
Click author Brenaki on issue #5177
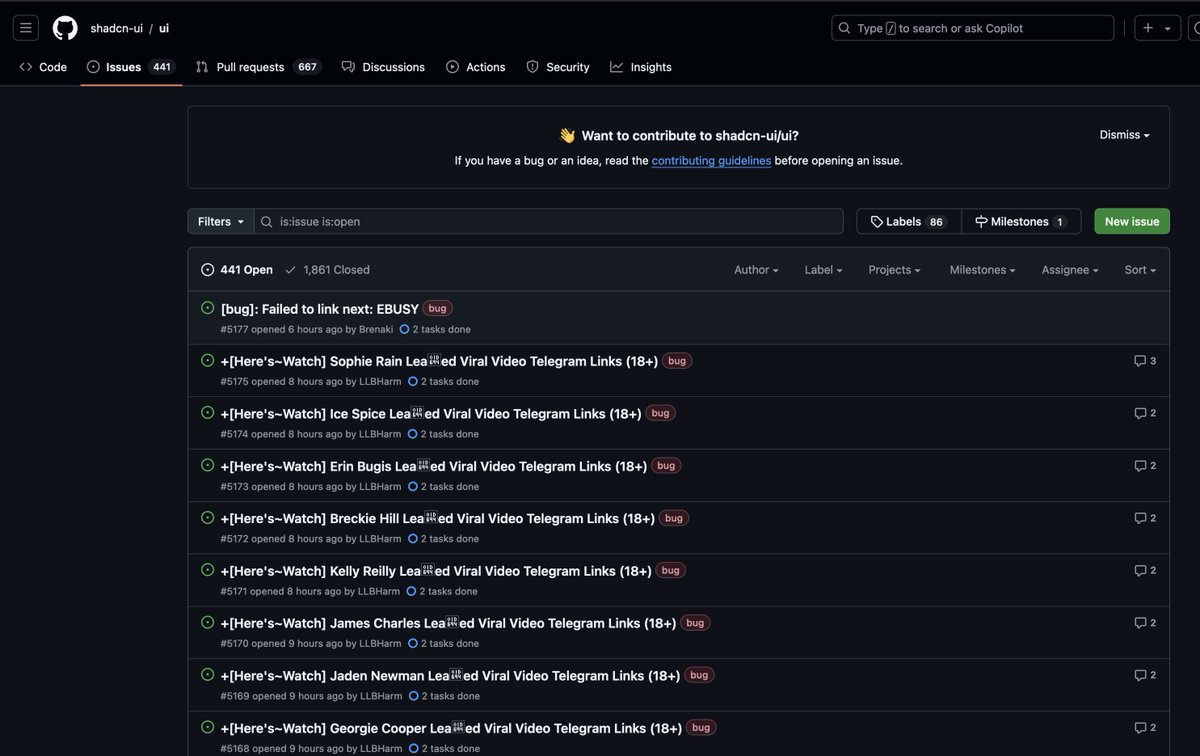[x=376, y=329]
